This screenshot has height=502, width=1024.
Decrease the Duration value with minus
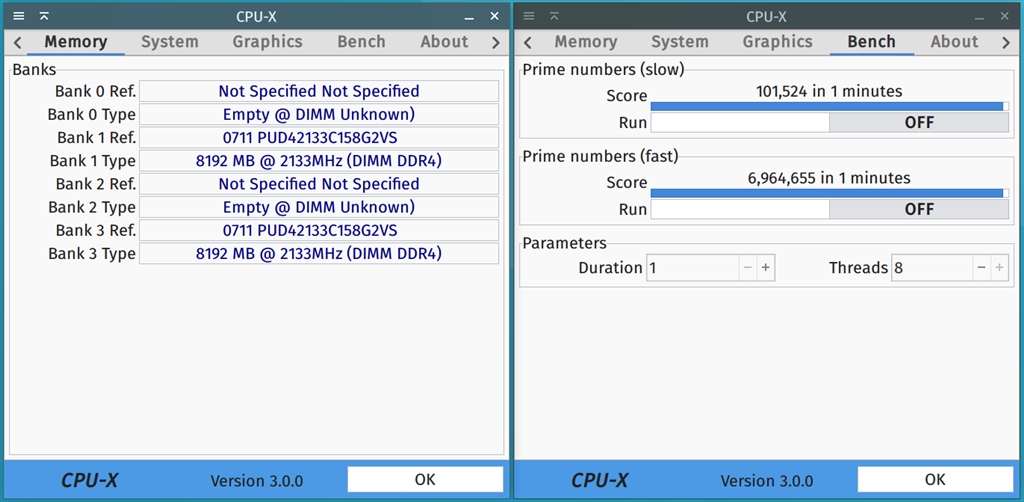[748, 268]
